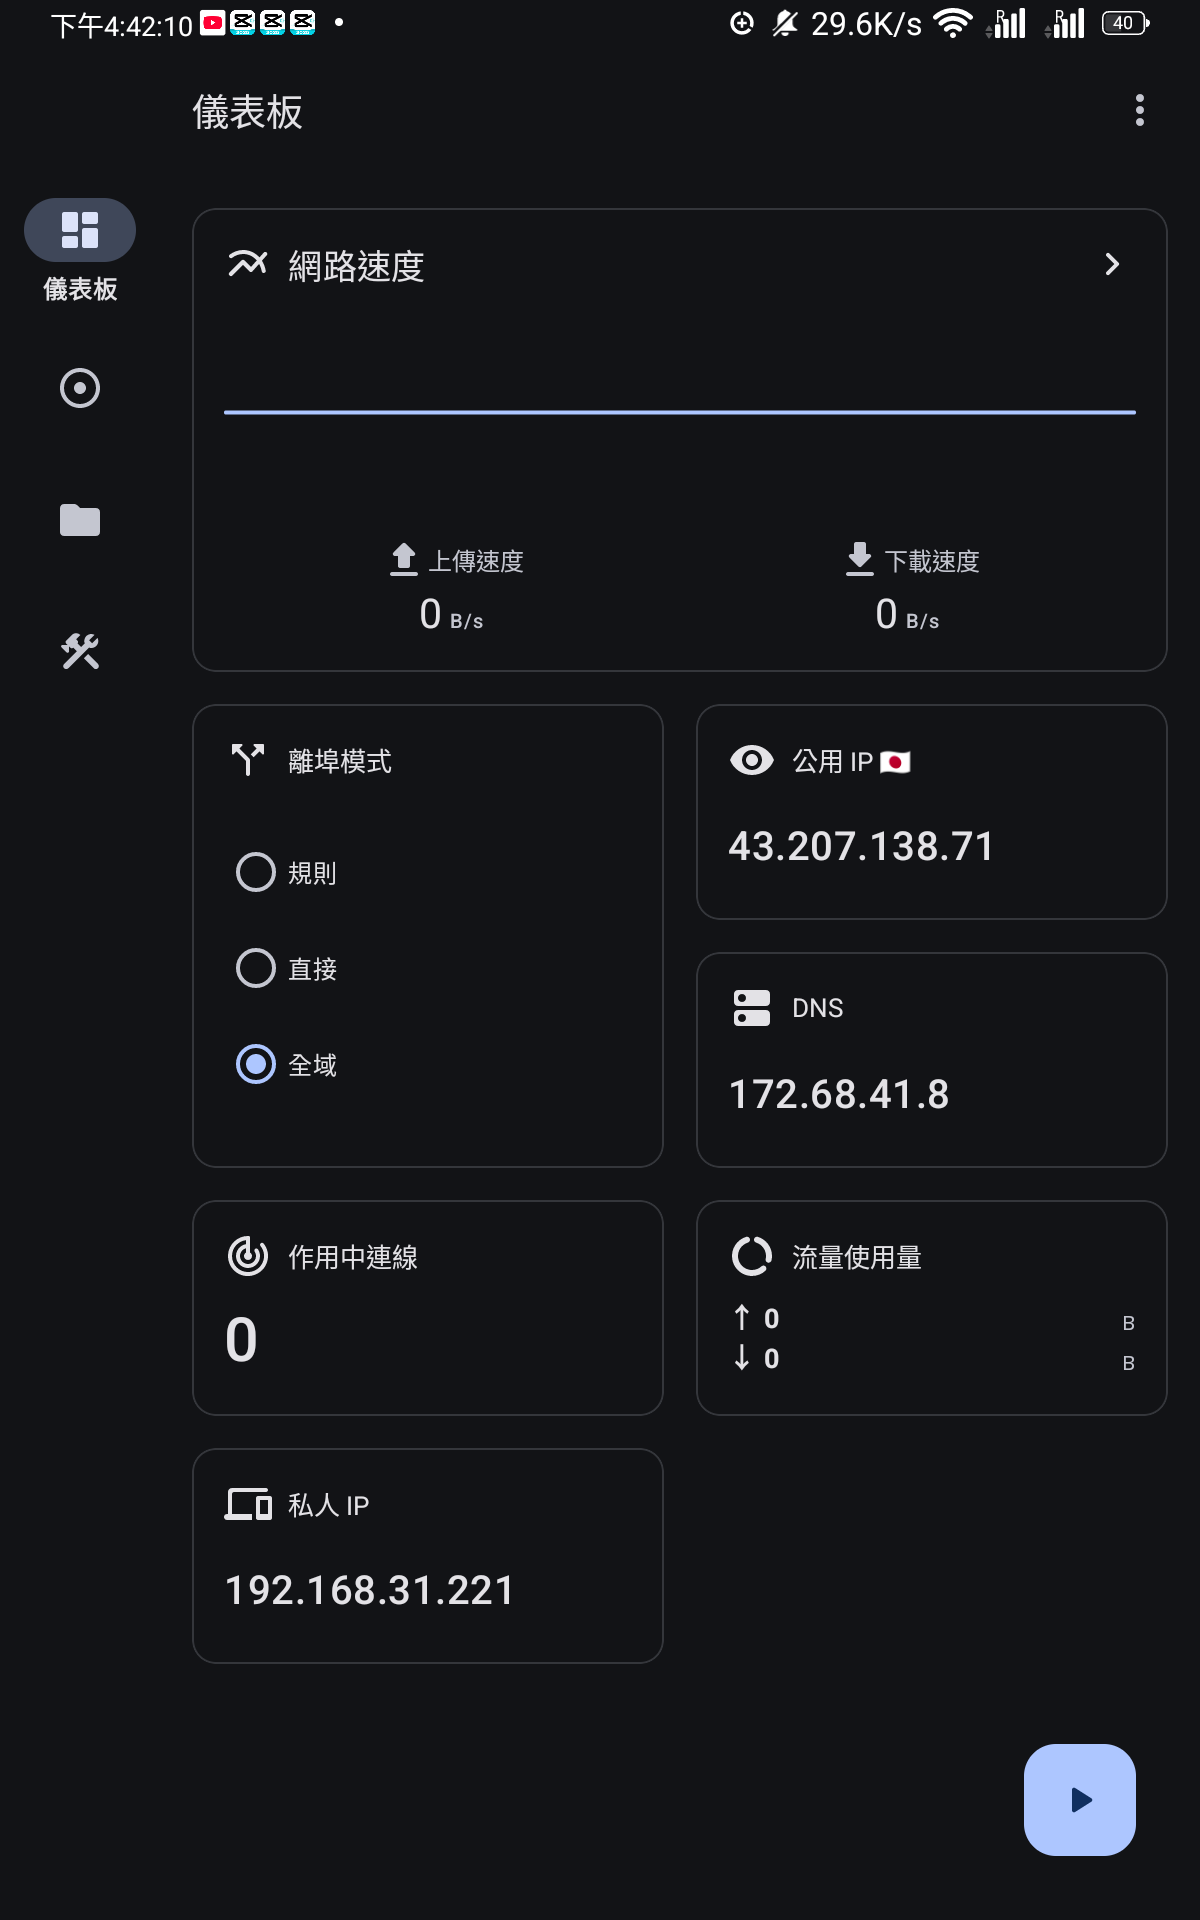Tap the traffic usage donut icon
The width and height of the screenshot is (1200, 1920).
[752, 1256]
